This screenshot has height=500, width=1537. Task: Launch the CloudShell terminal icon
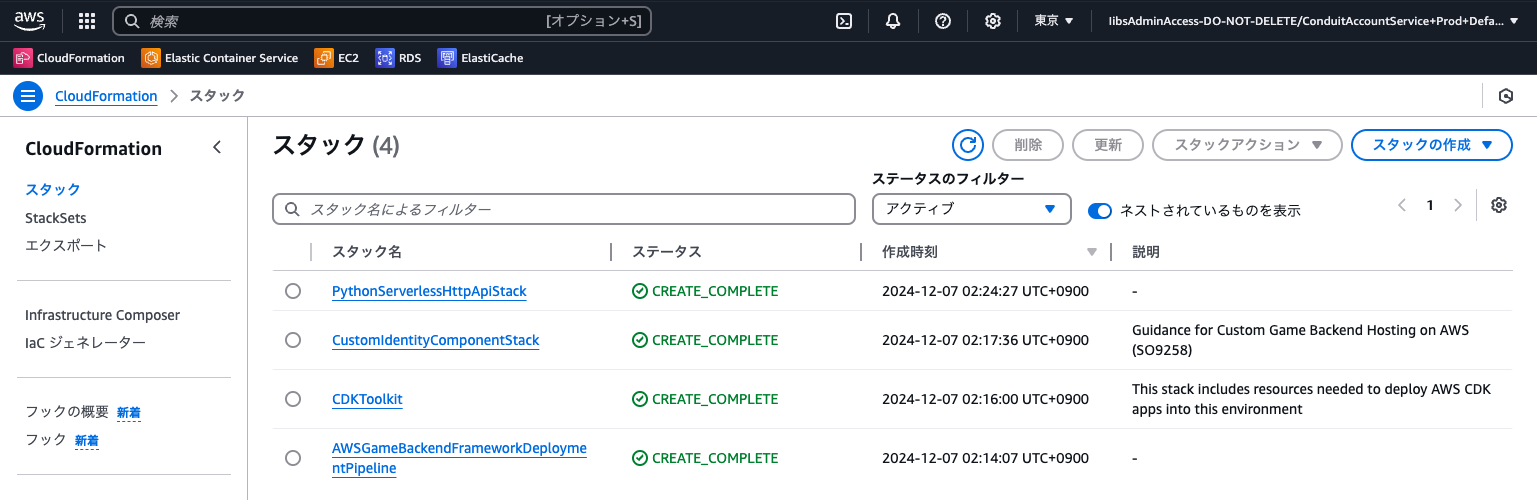[844, 21]
